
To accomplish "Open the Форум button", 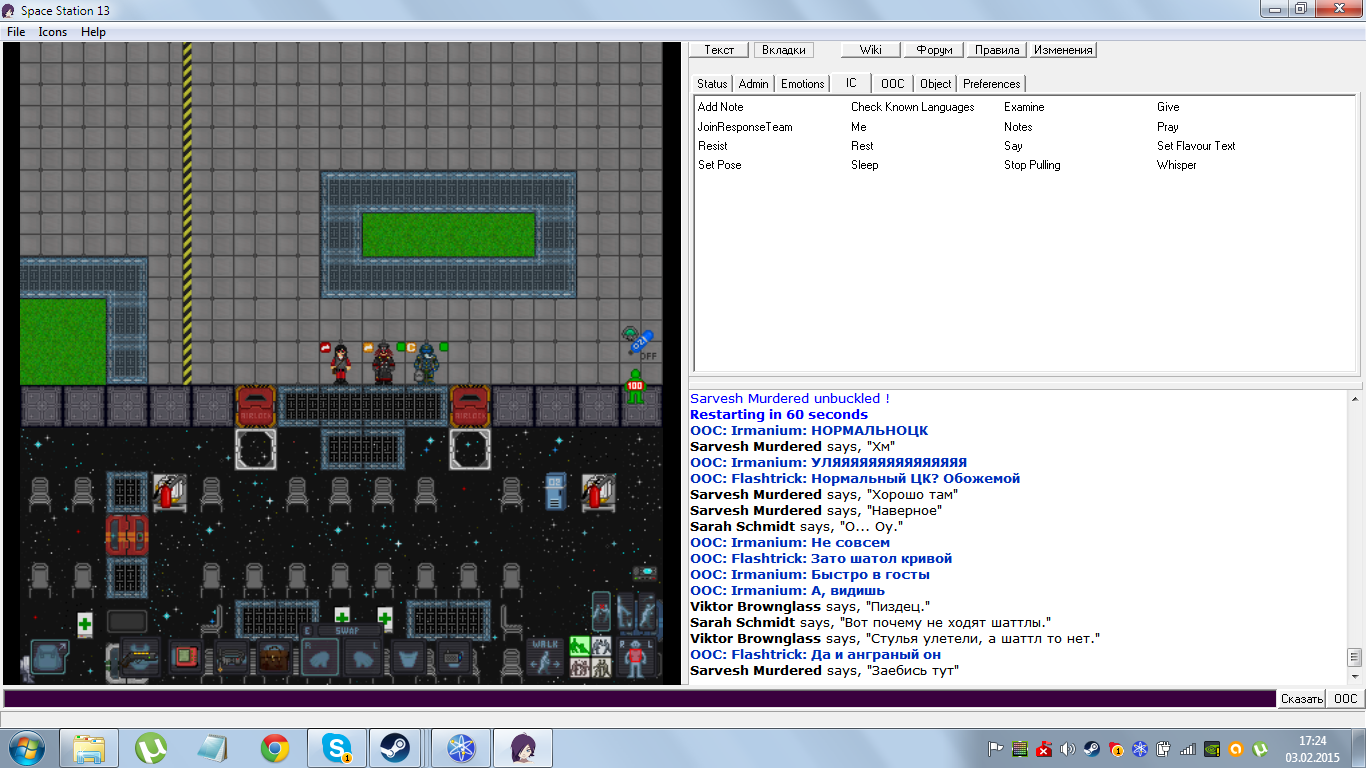I will pyautogui.click(x=934, y=50).
